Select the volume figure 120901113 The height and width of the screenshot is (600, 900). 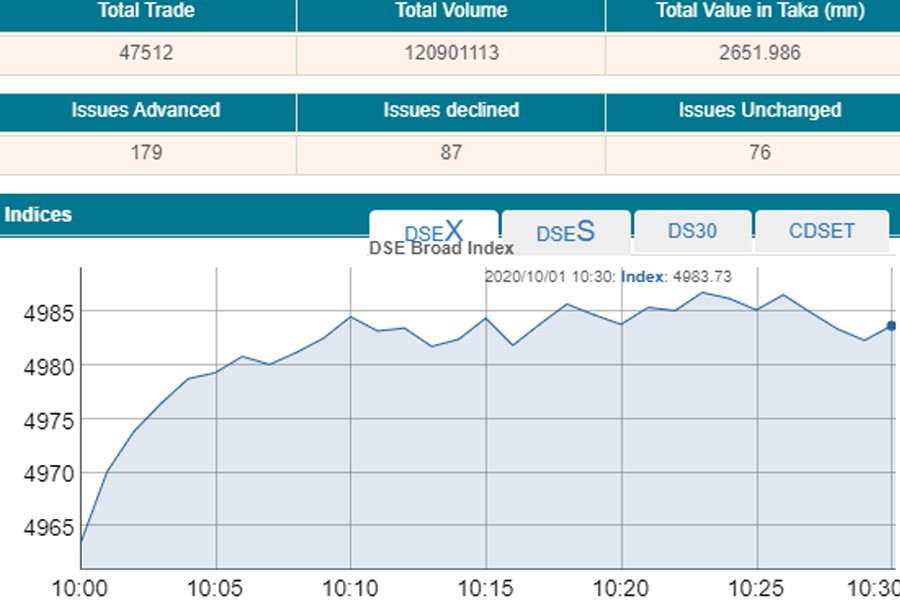coord(450,54)
